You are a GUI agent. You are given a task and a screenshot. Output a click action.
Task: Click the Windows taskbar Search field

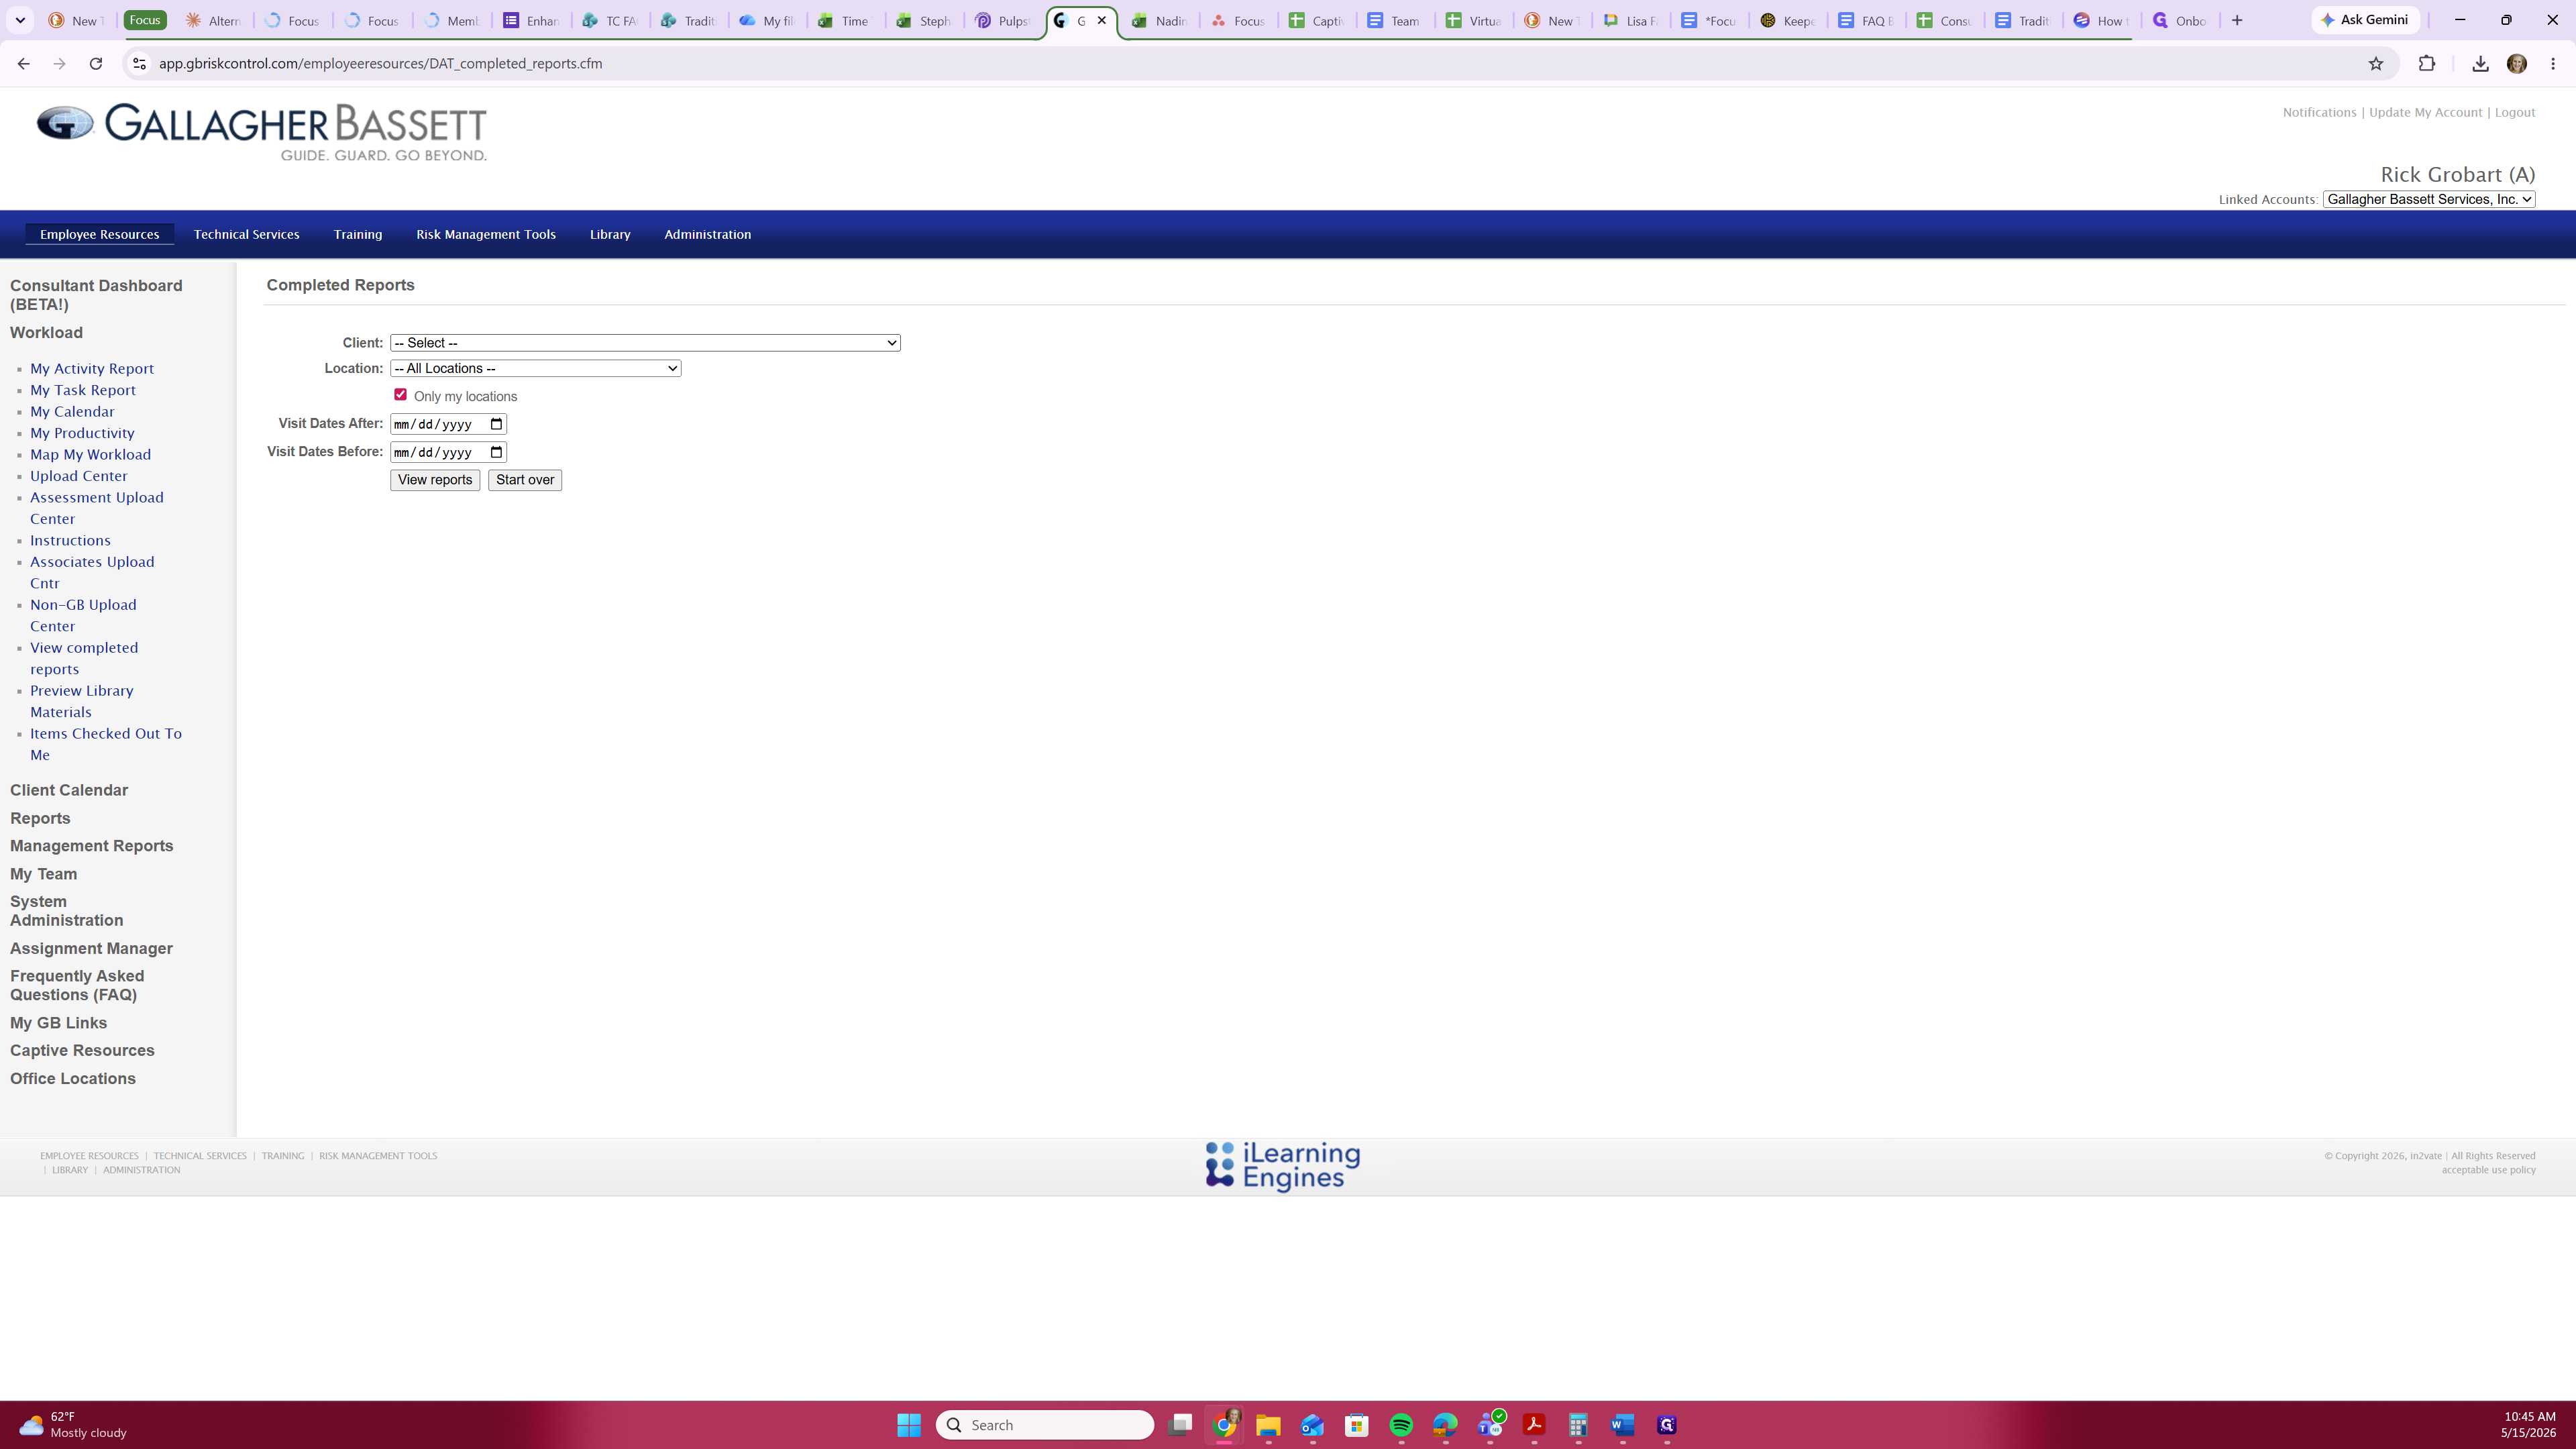[x=1045, y=1425]
